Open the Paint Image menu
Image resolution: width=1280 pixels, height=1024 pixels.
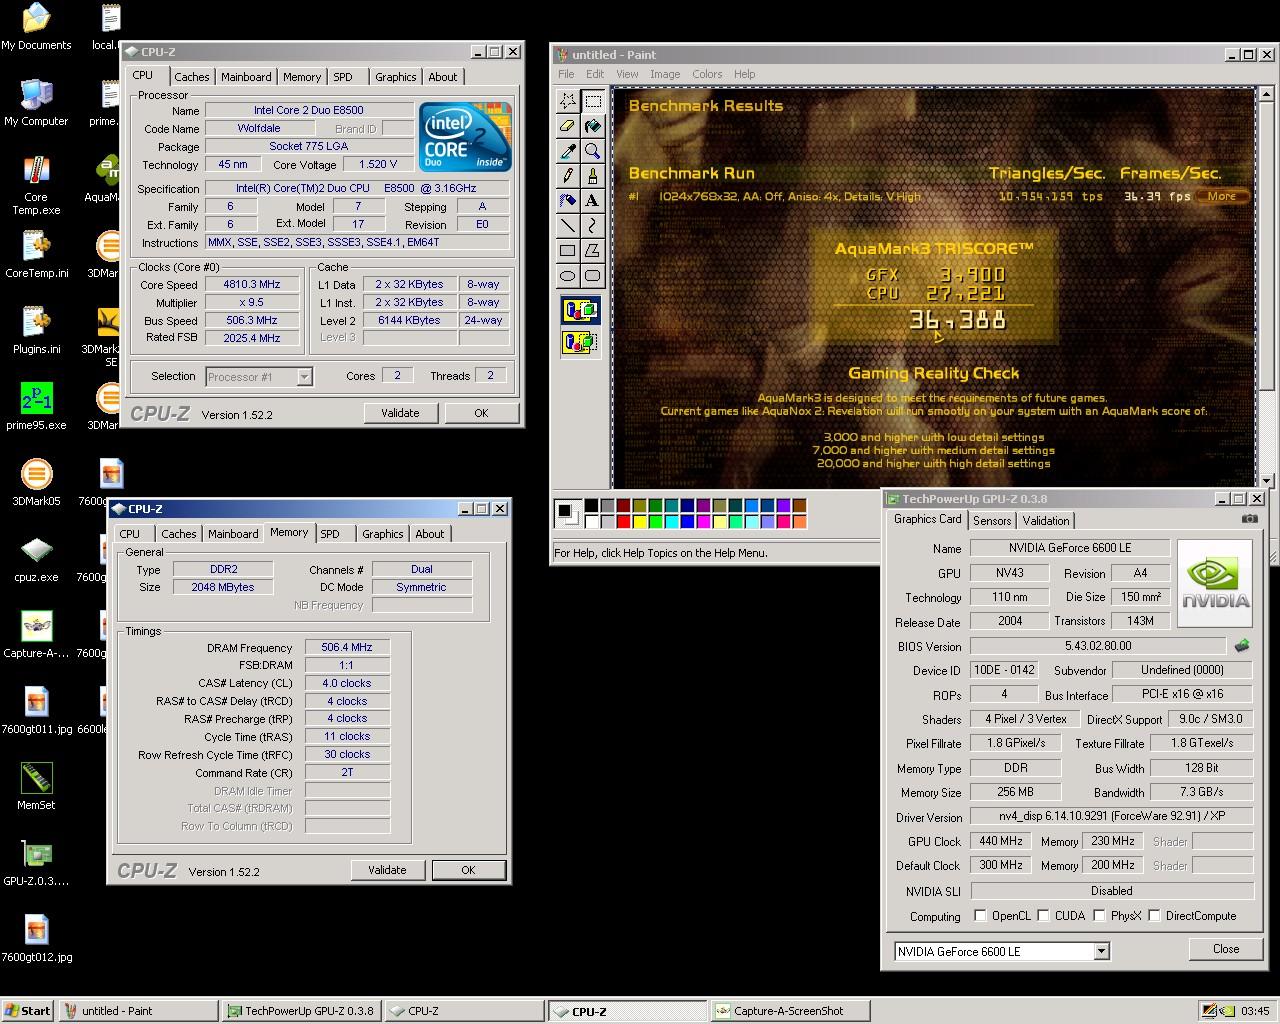[x=665, y=74]
